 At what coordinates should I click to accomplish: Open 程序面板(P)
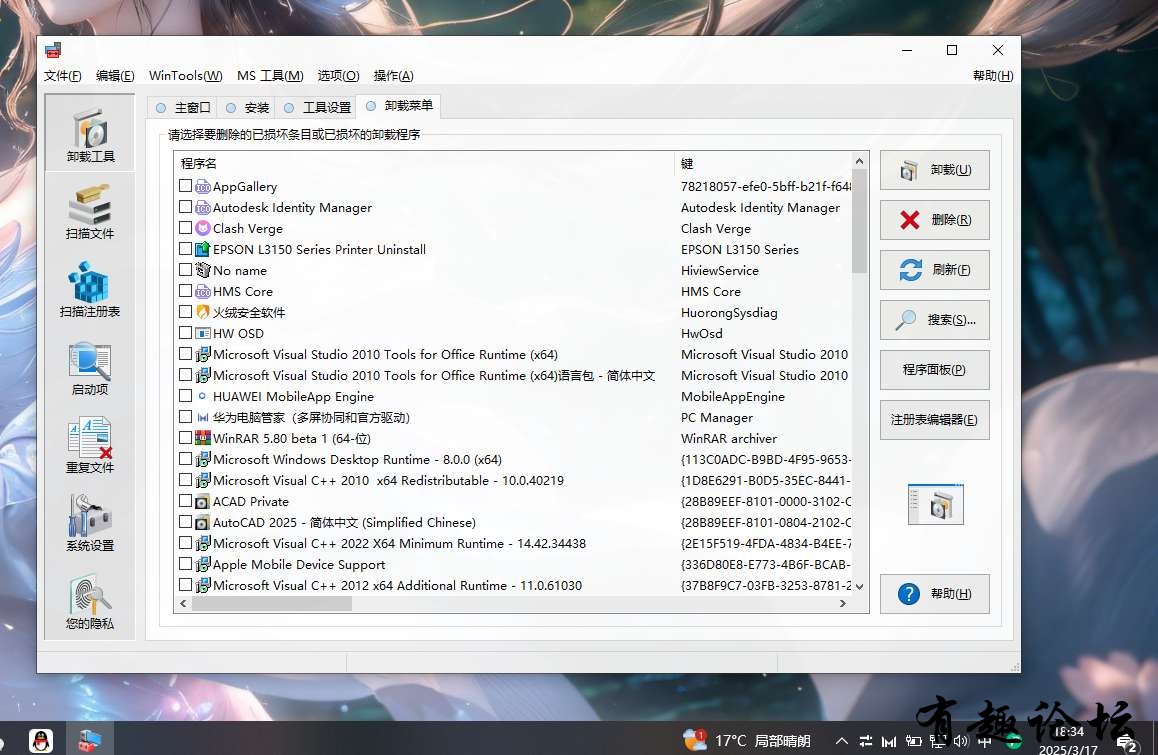(934, 369)
